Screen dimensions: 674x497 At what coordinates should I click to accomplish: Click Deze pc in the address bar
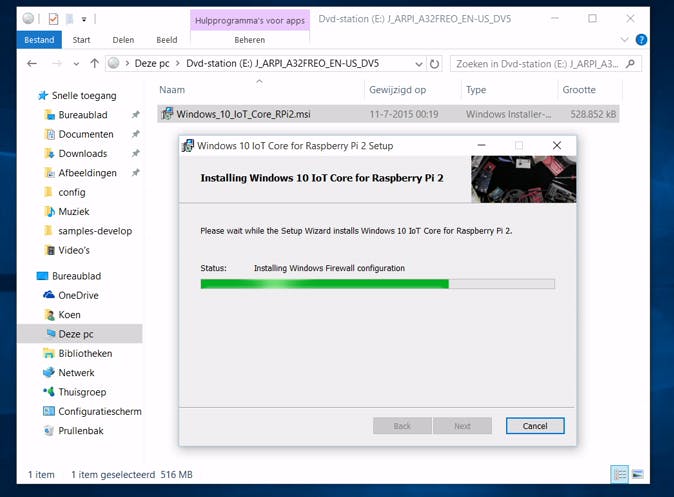tap(152, 63)
